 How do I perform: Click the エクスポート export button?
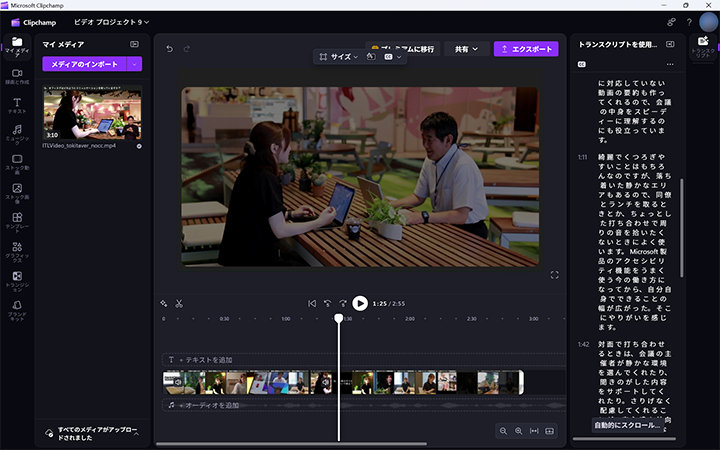[x=526, y=49]
